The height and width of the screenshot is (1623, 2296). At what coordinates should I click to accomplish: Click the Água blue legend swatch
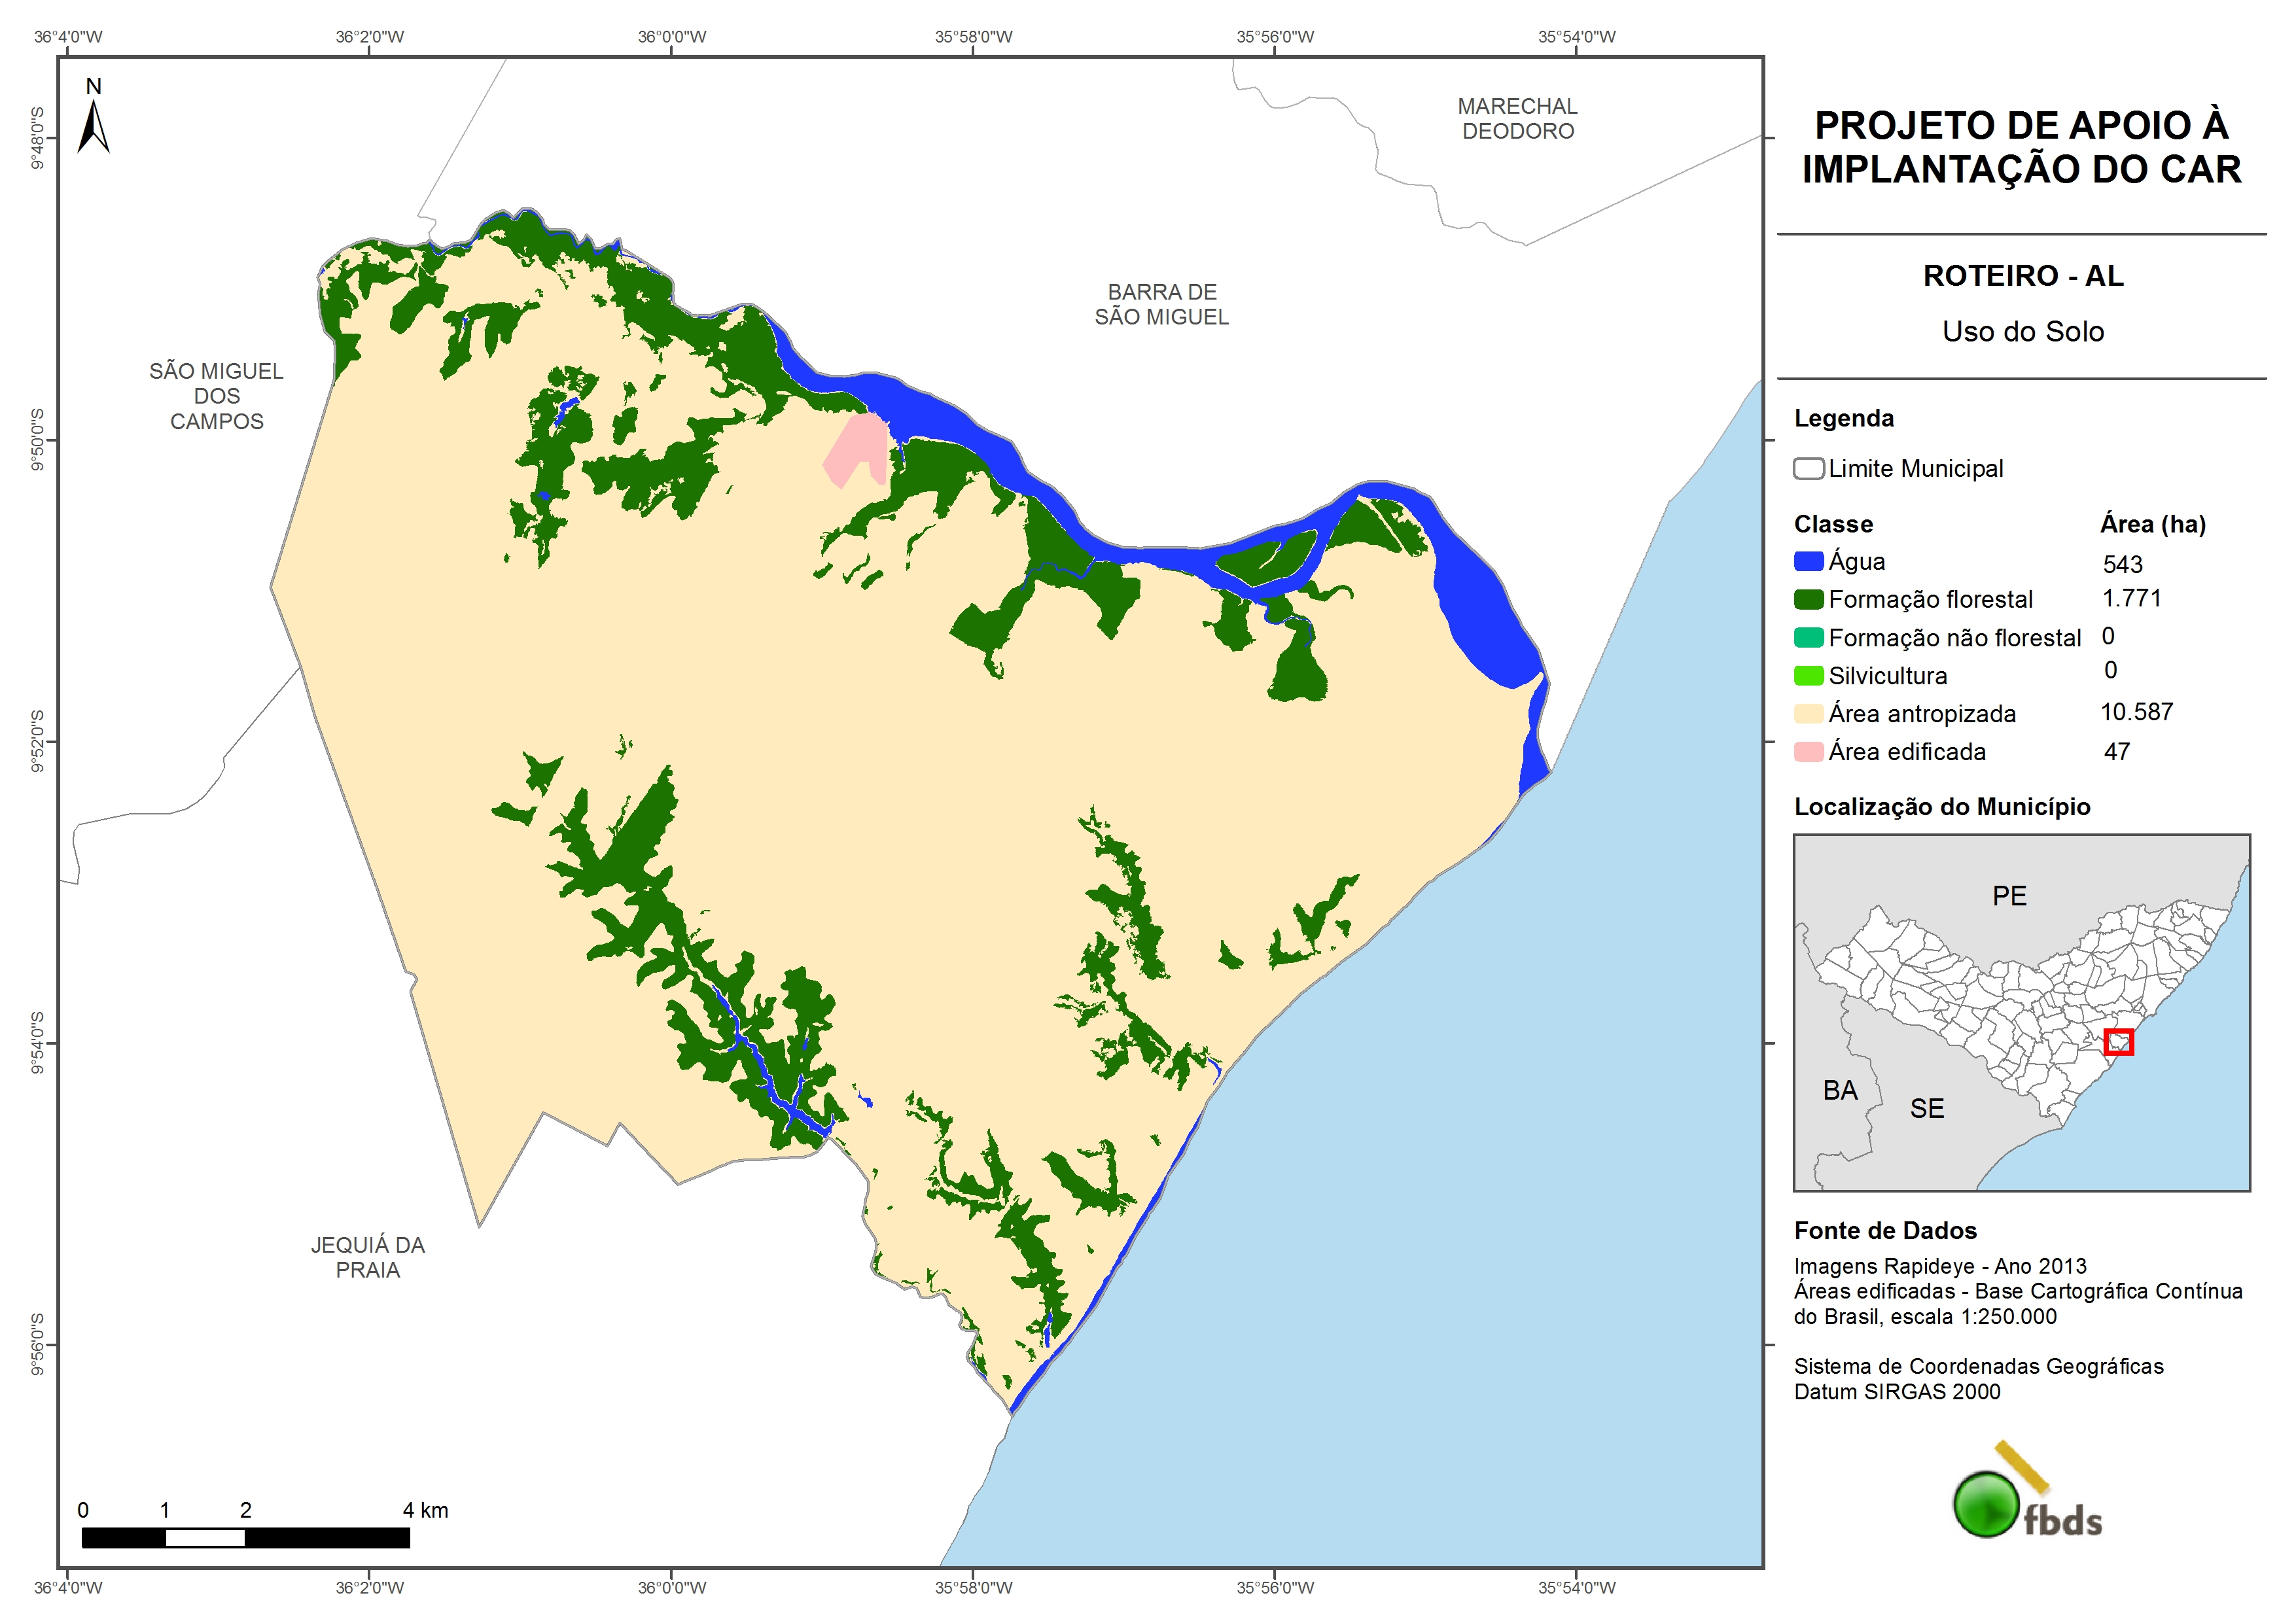[1808, 561]
